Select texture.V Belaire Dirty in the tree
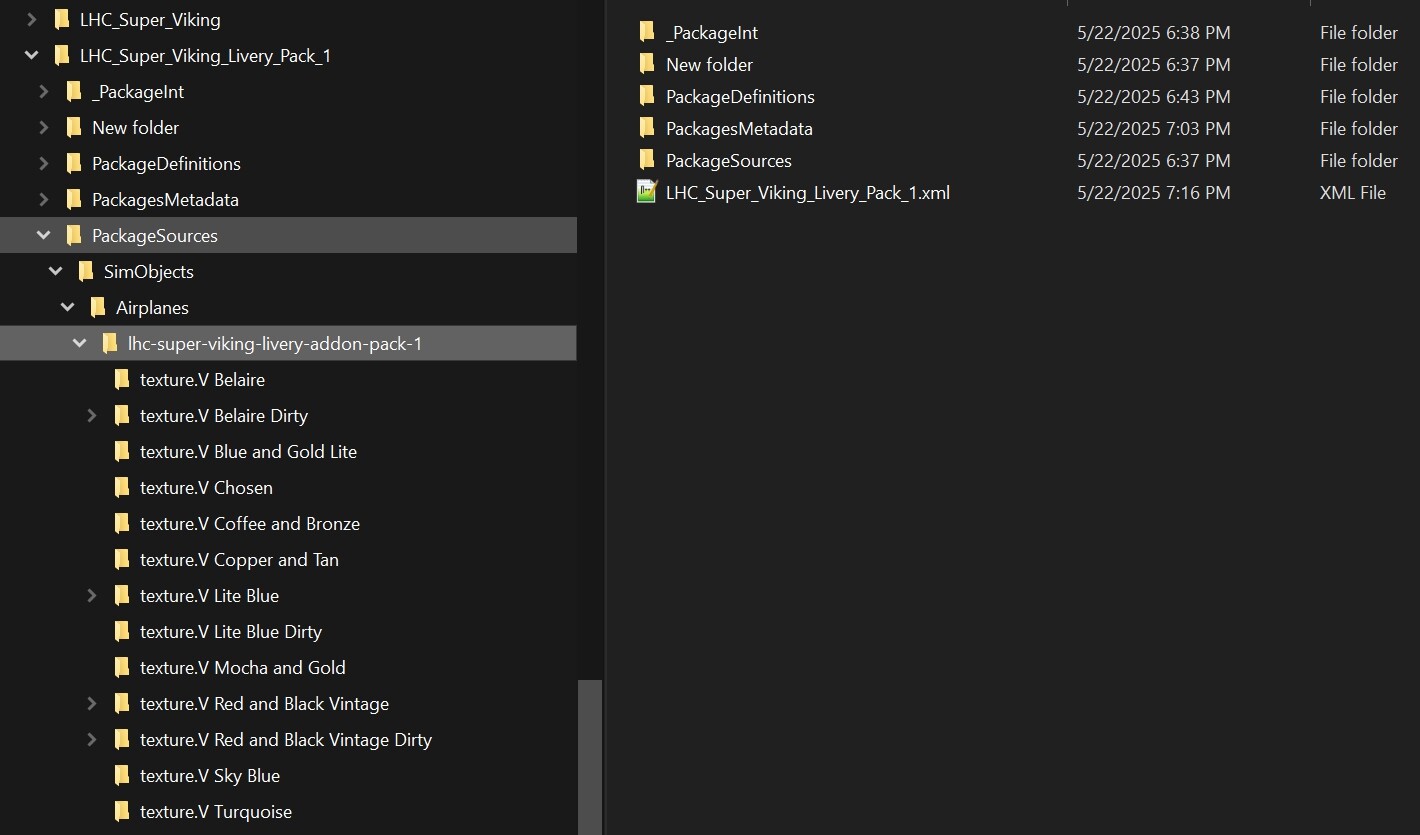The height and width of the screenshot is (835, 1420). pyautogui.click(x=224, y=416)
